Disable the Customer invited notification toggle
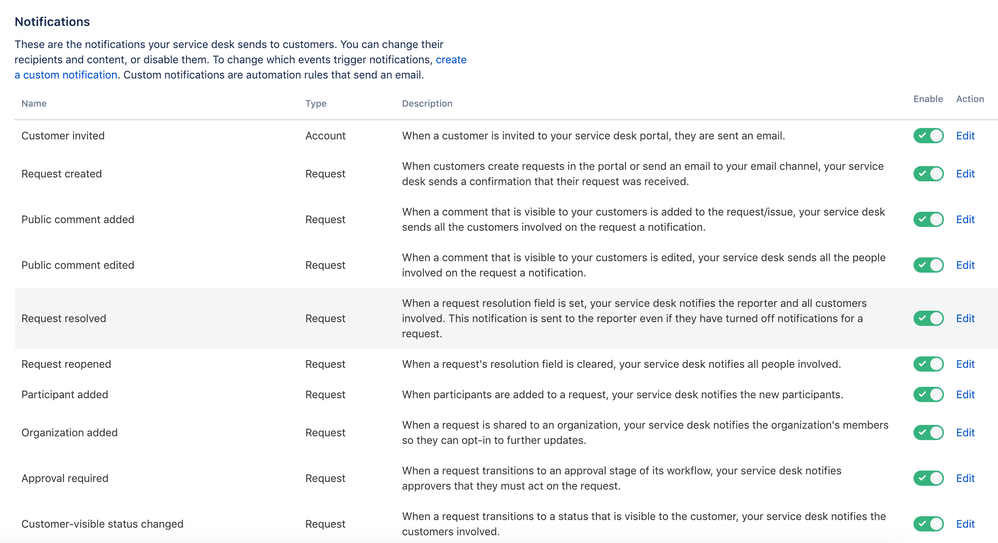Screen dimensions: 998x543 928,136
